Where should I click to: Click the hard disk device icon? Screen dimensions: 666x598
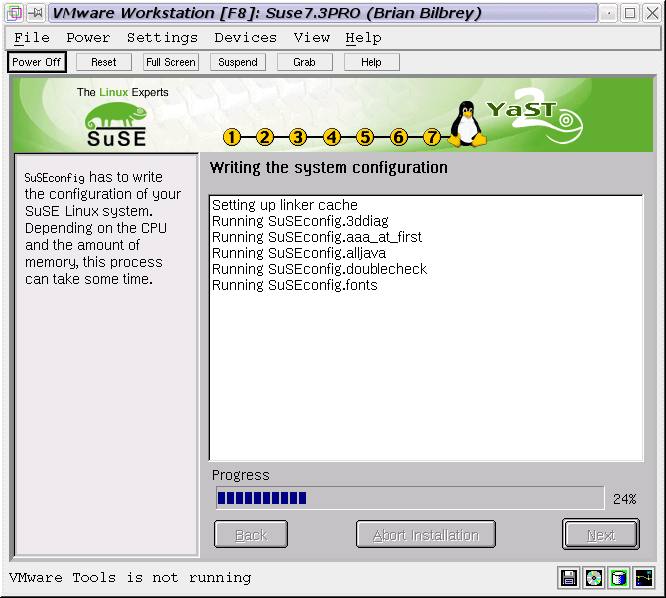pyautogui.click(x=619, y=578)
